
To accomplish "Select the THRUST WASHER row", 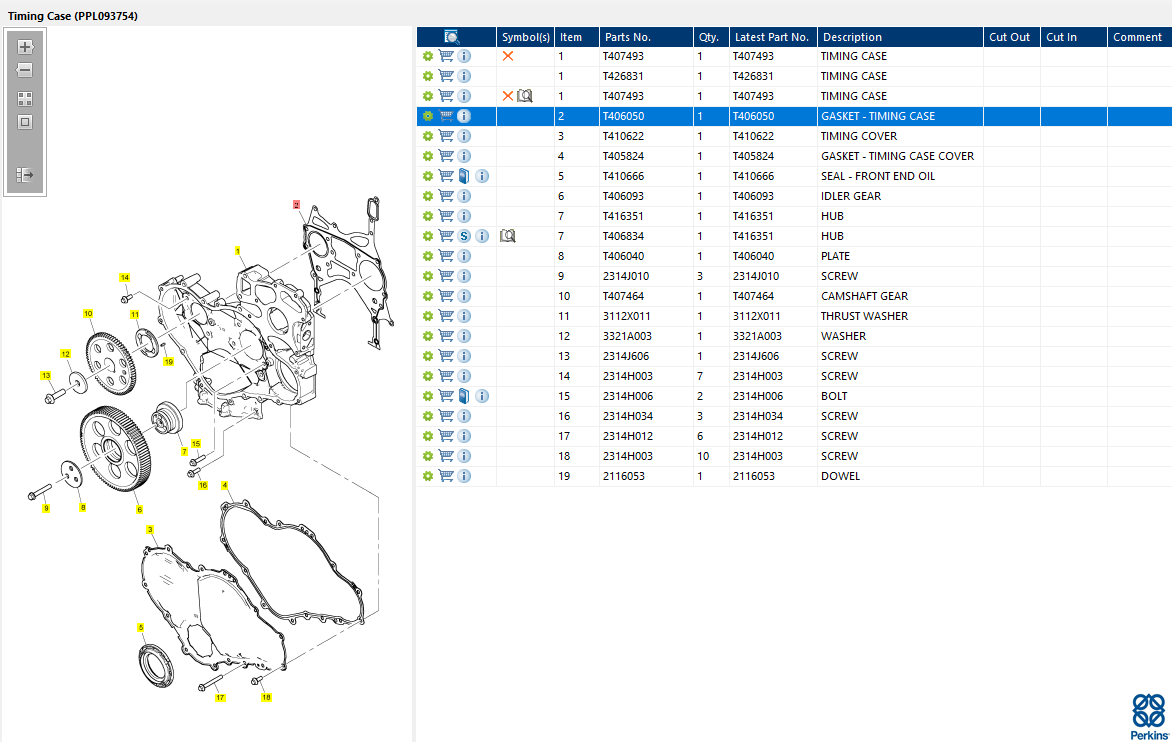I will click(864, 316).
